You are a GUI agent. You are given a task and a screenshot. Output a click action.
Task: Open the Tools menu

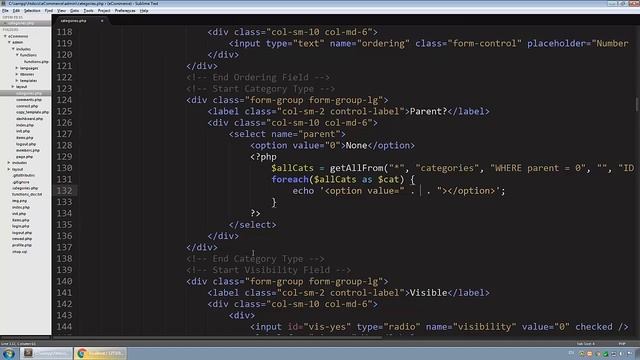[88, 11]
